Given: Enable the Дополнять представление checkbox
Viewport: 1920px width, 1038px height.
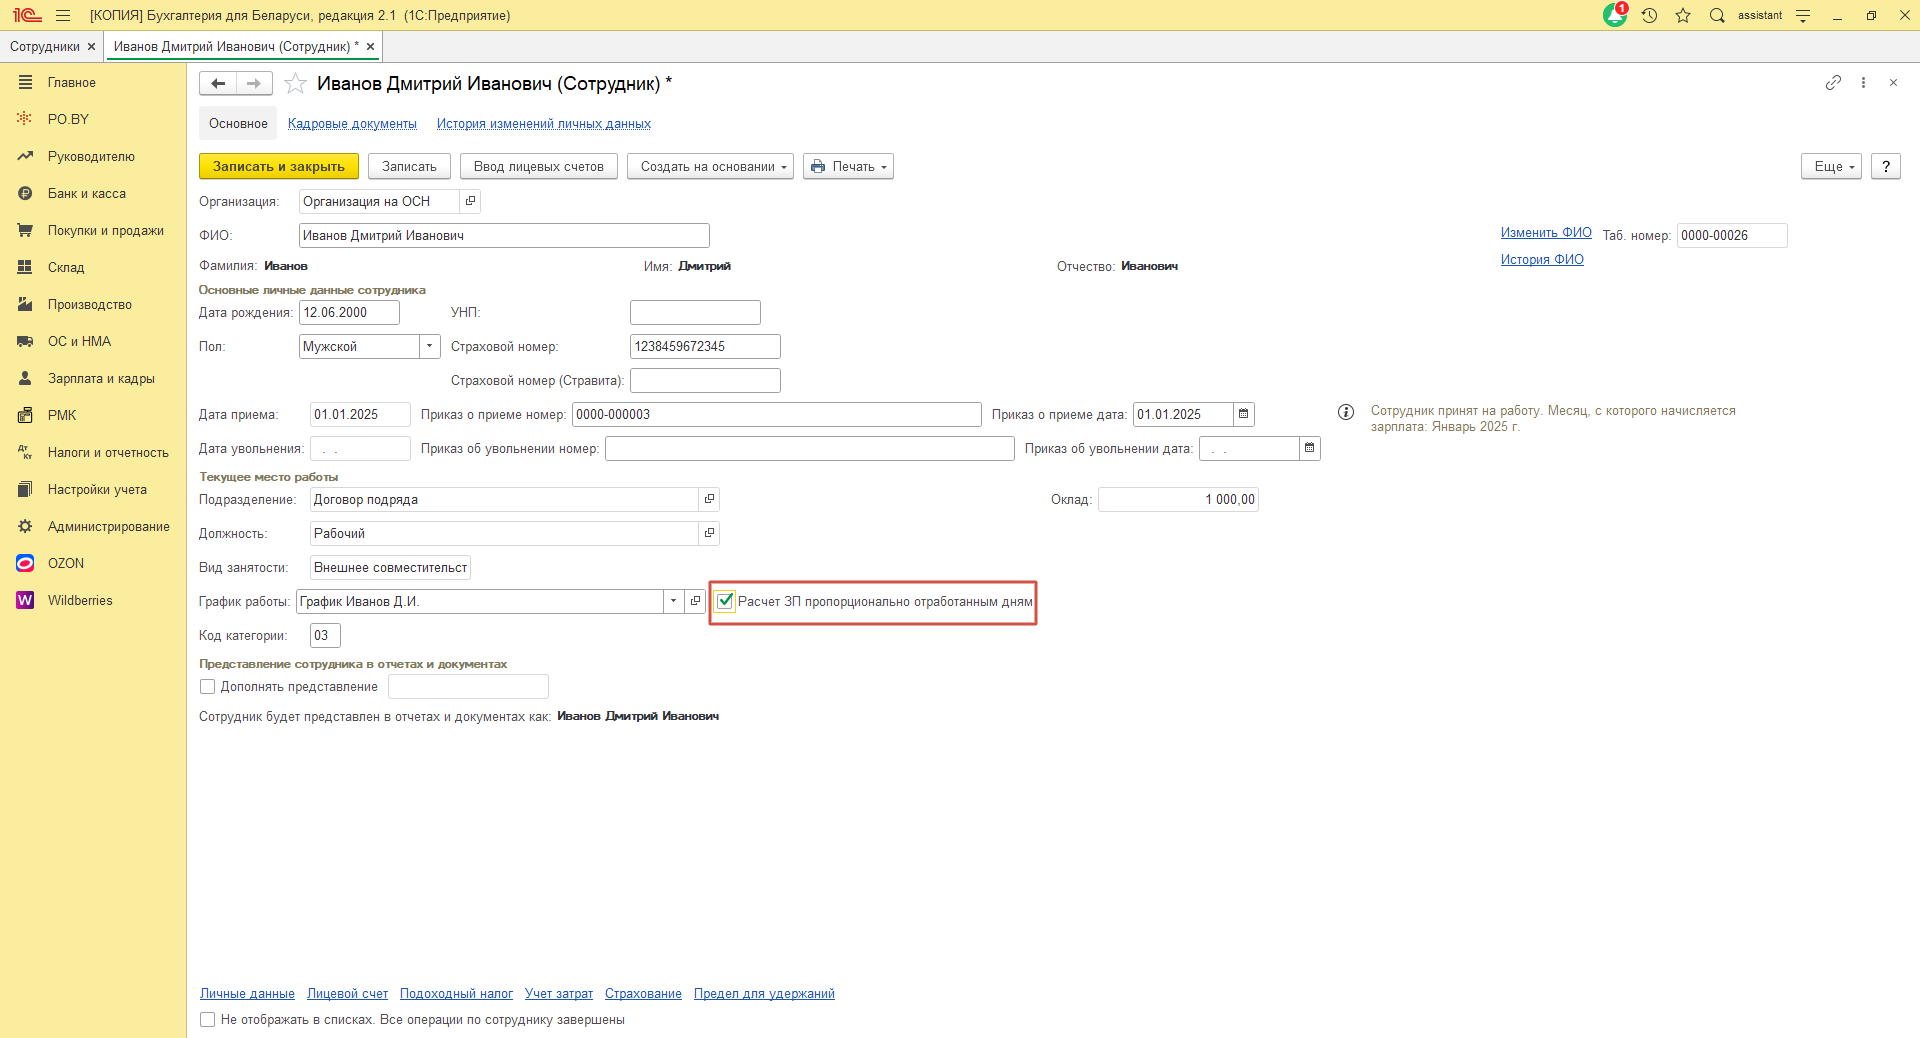Looking at the screenshot, I should [208, 687].
